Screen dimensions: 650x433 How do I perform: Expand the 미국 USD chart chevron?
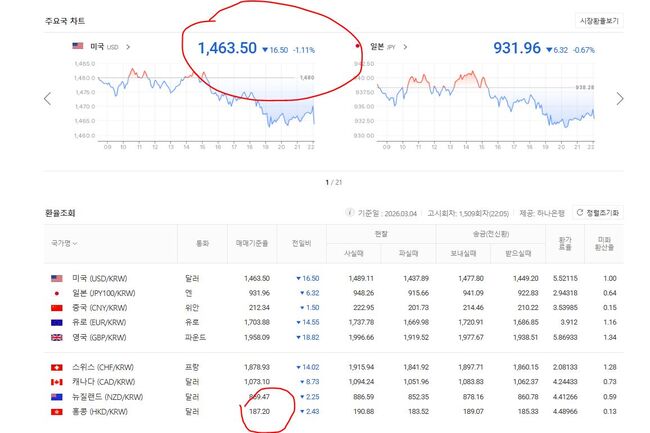click(x=127, y=46)
